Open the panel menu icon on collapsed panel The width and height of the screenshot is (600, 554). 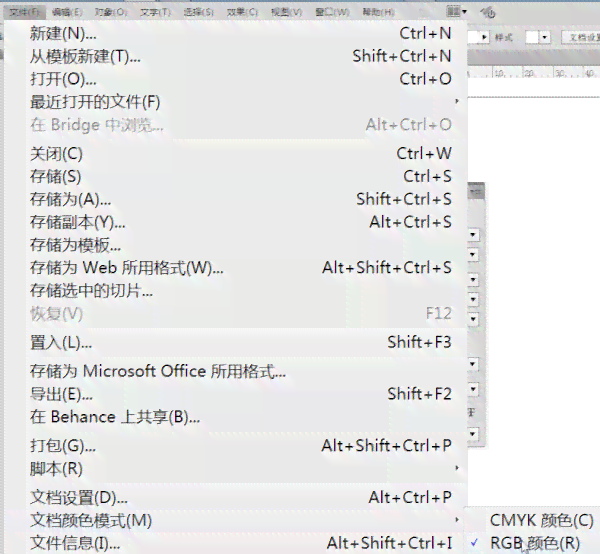(x=476, y=191)
